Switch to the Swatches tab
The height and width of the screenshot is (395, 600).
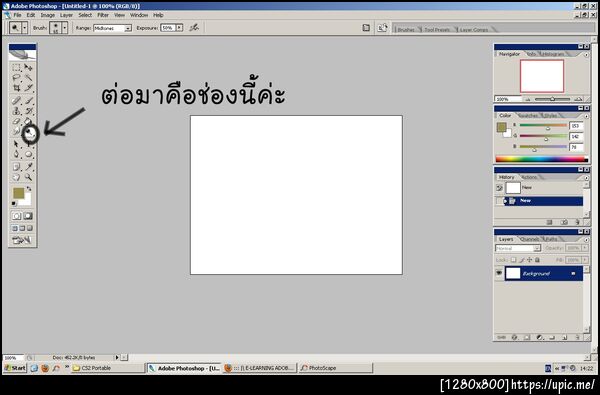[x=528, y=116]
